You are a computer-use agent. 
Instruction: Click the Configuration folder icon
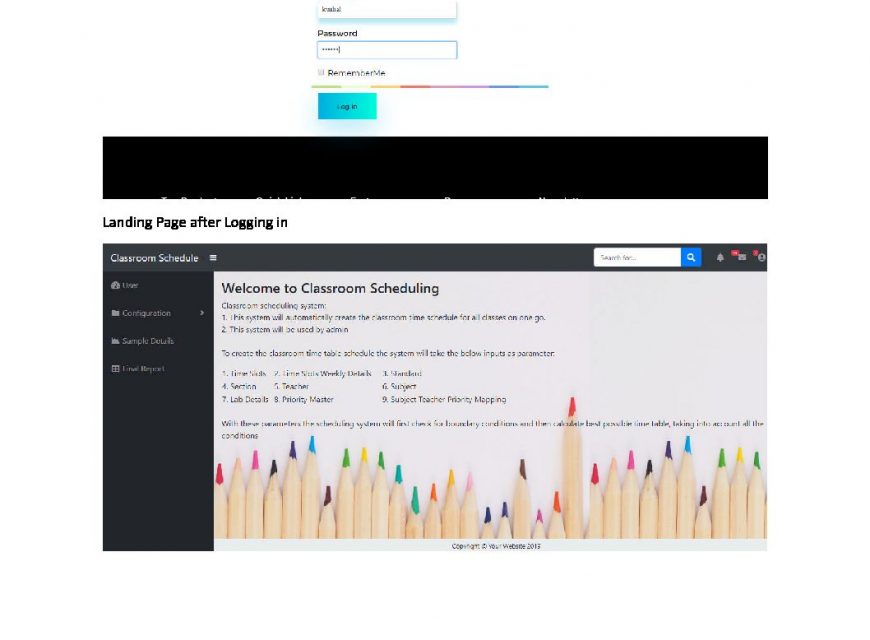click(x=115, y=313)
